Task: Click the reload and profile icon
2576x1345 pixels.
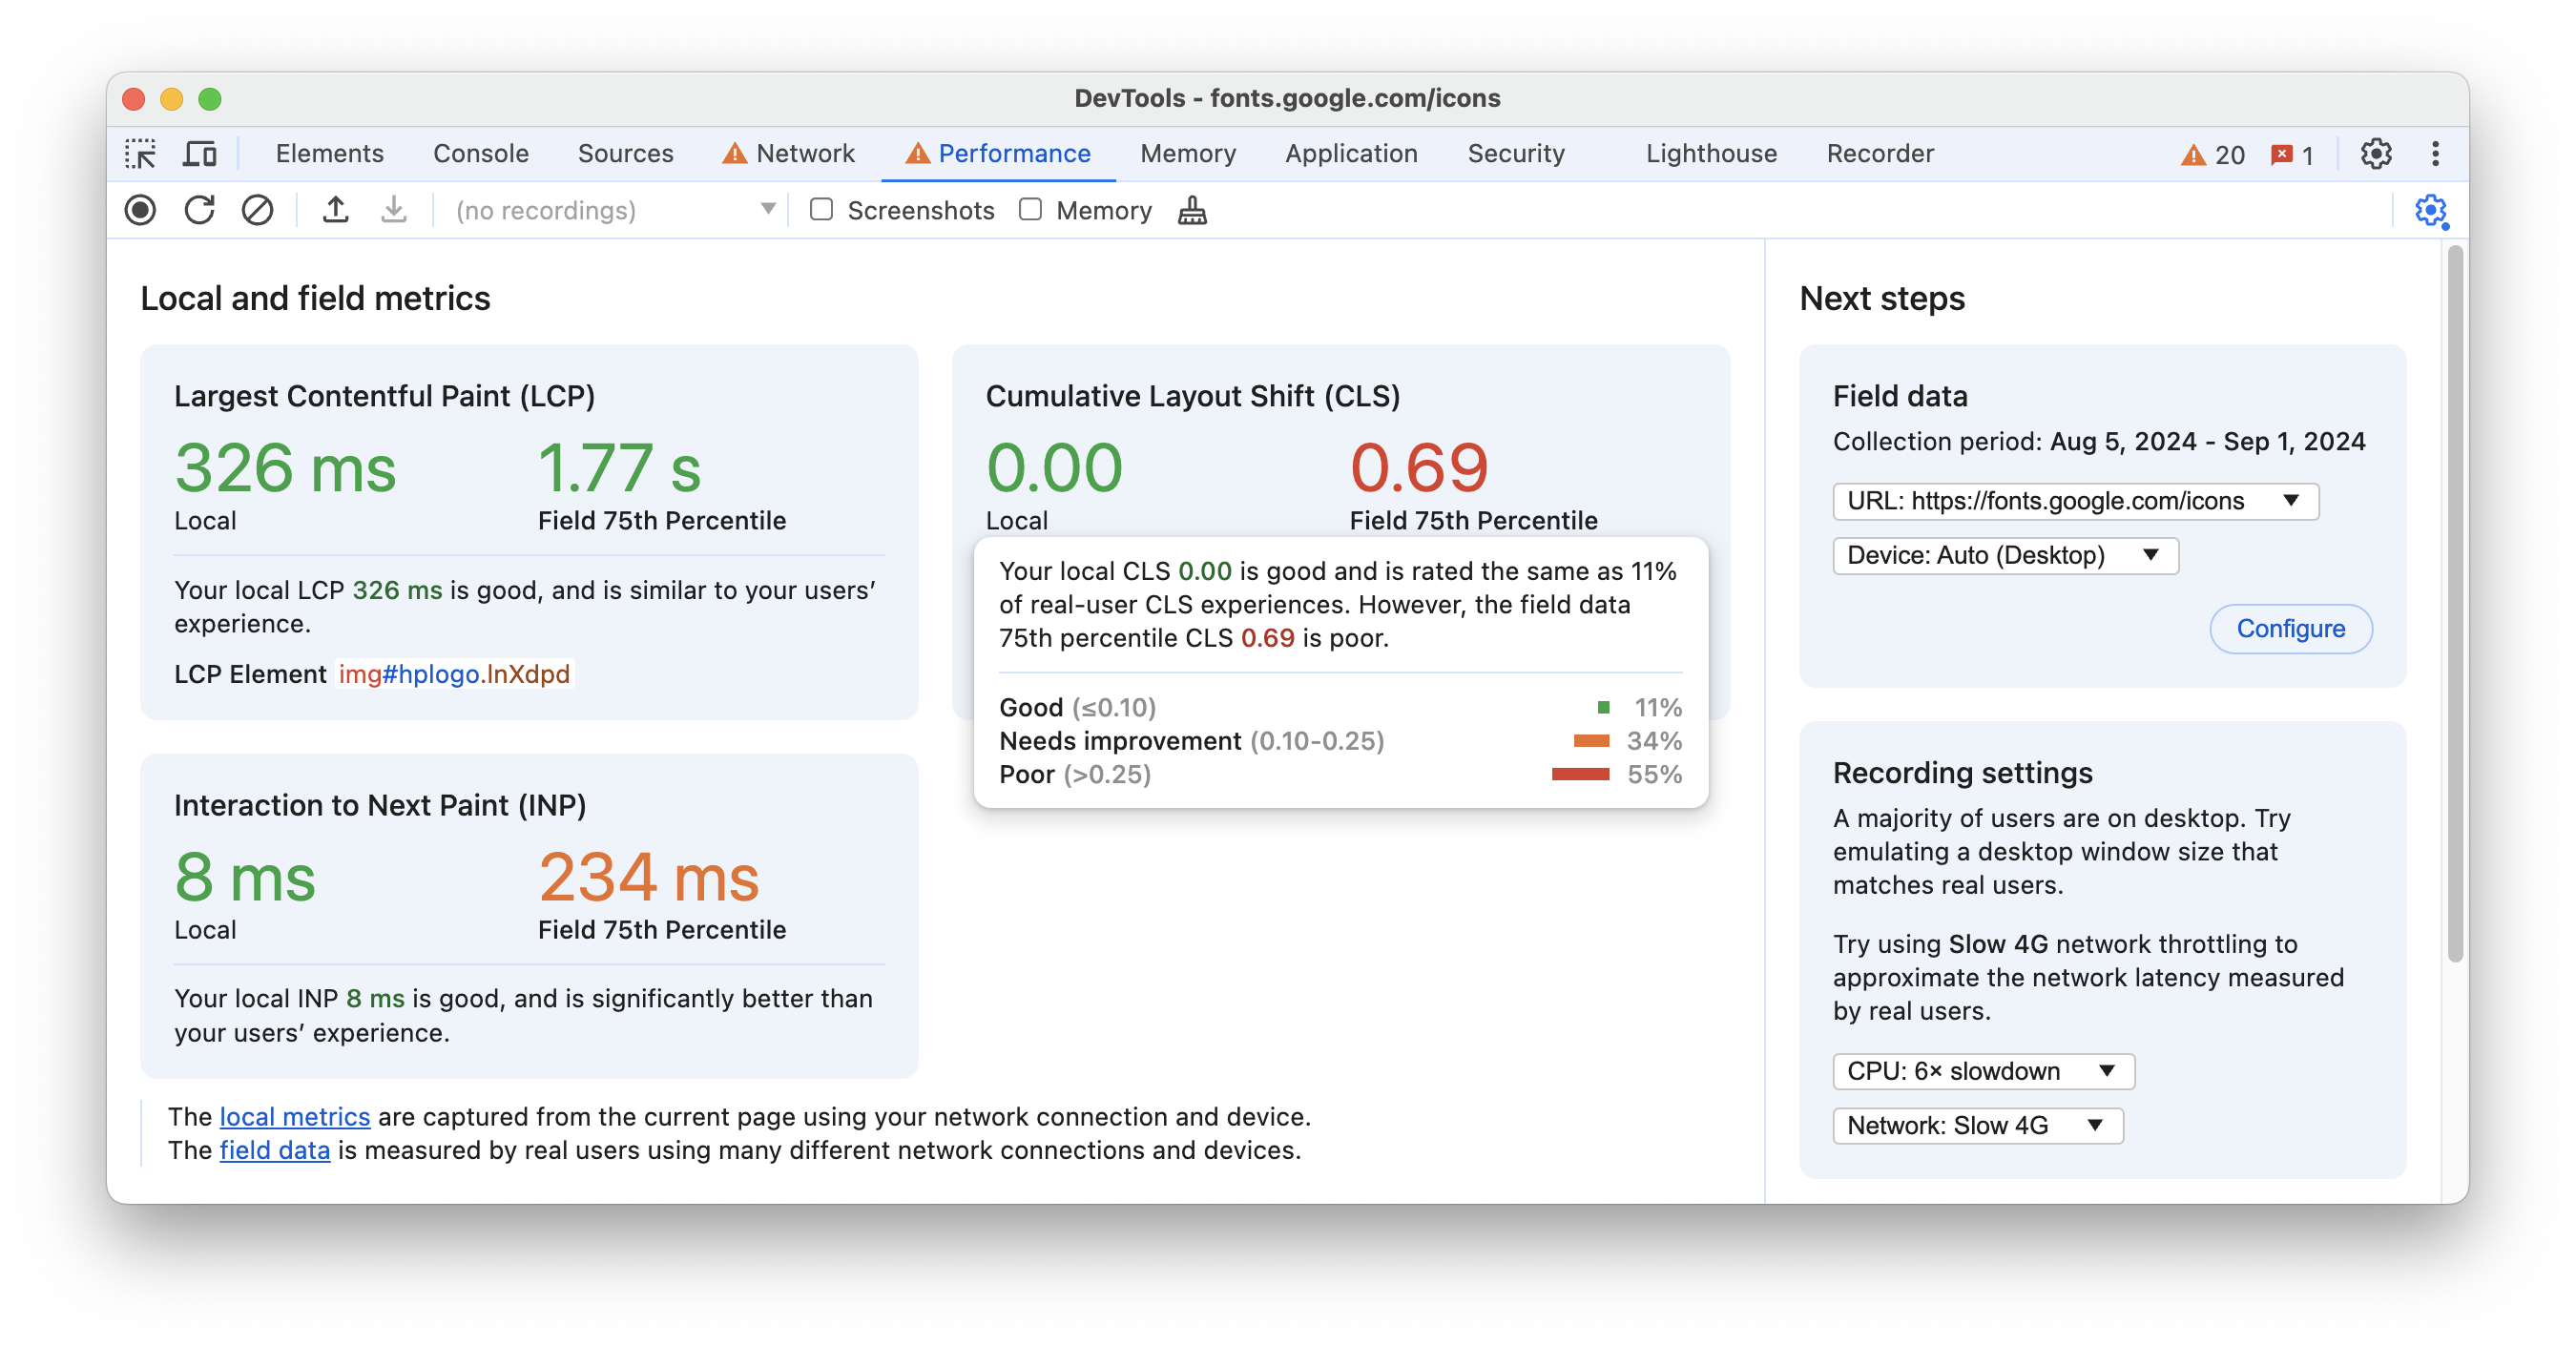Action: (199, 210)
